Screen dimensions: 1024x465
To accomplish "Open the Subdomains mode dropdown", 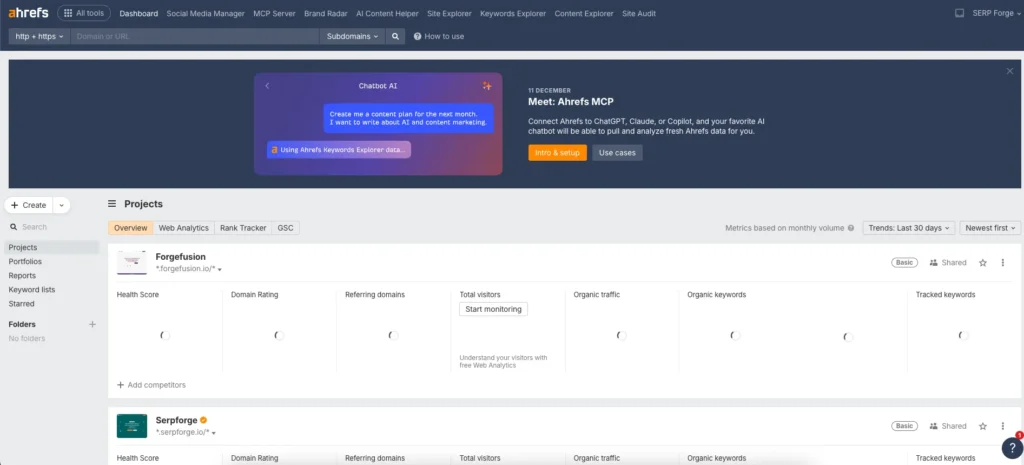I will [352, 37].
